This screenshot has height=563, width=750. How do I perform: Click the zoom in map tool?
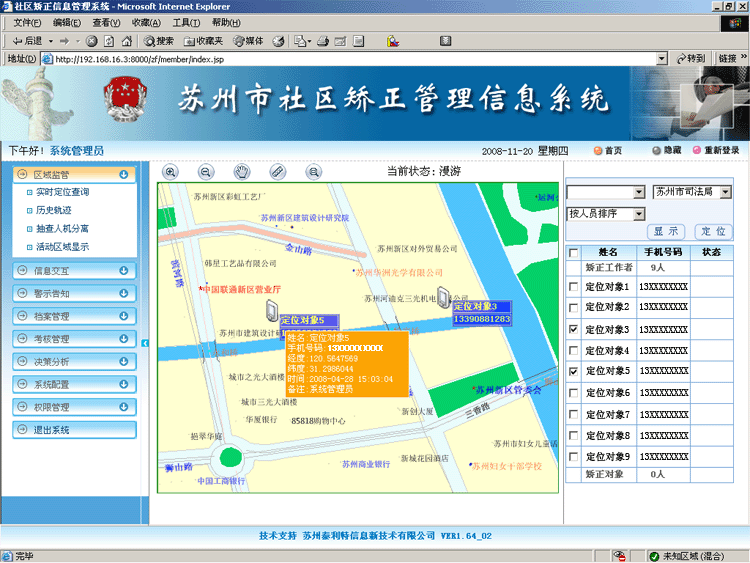coord(171,172)
